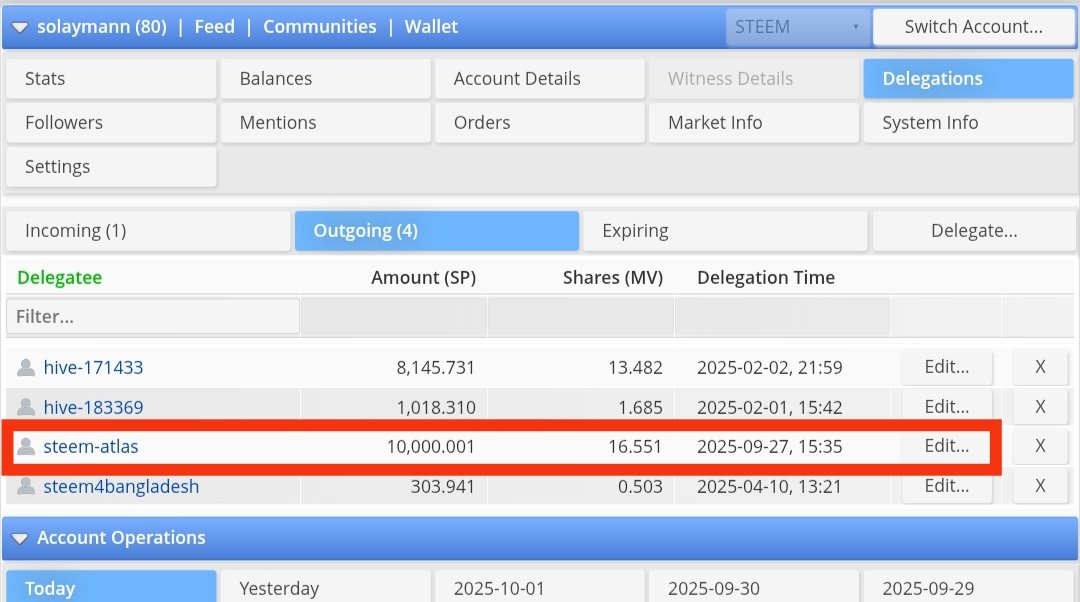This screenshot has width=1080, height=602.
Task: Select the Yesterday operations filter
Action: [325, 588]
